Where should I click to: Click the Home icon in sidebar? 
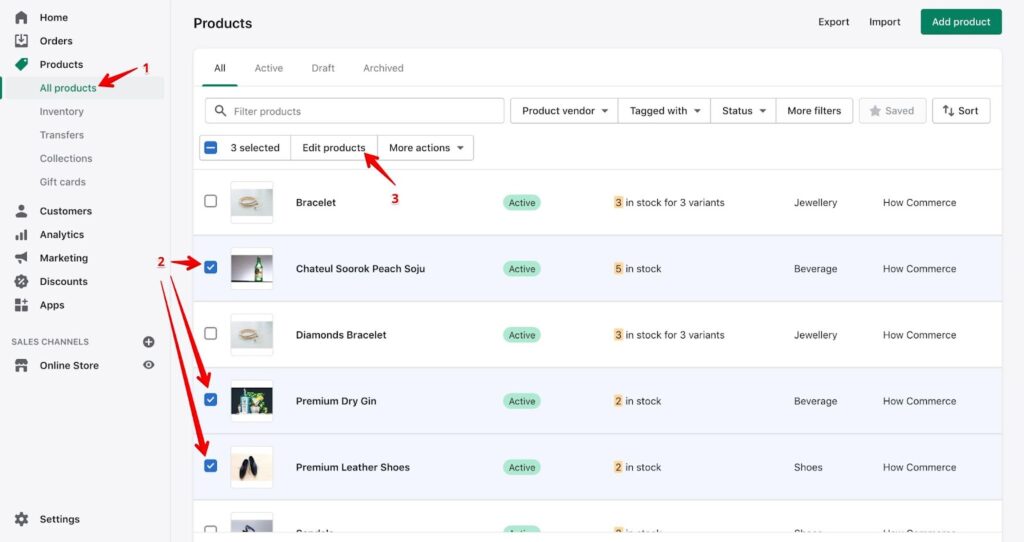point(21,17)
